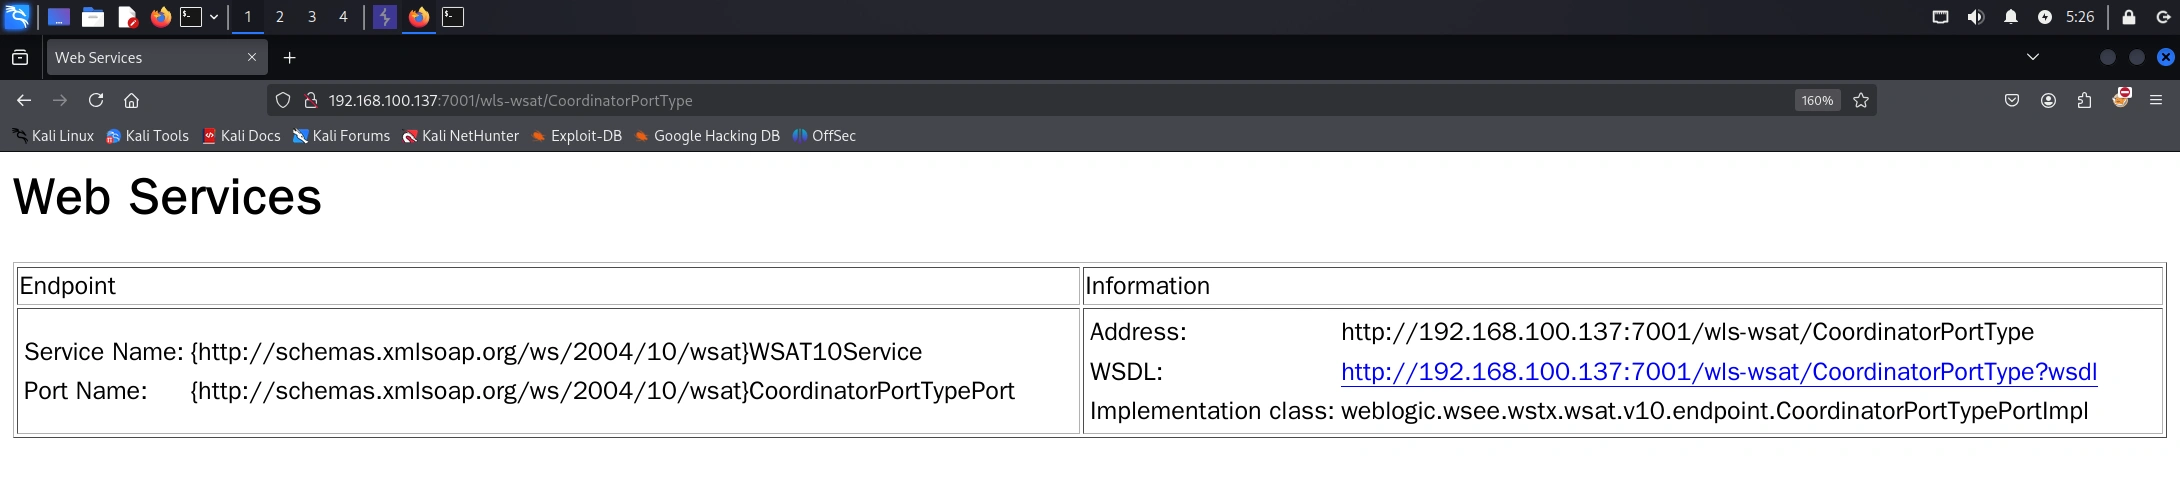Open Firefox application menu
The image size is (2180, 495).
pos(2156,100)
